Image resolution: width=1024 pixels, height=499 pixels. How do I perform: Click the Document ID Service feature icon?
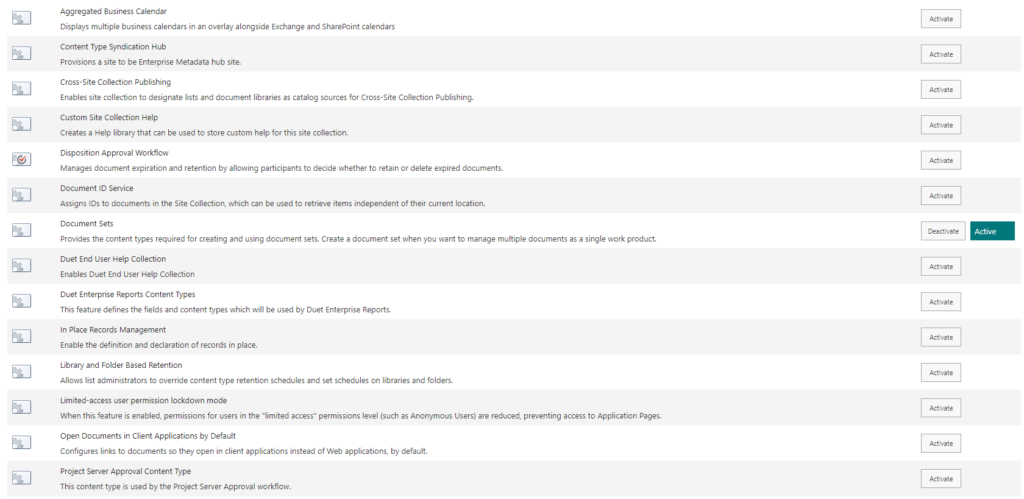point(22,195)
